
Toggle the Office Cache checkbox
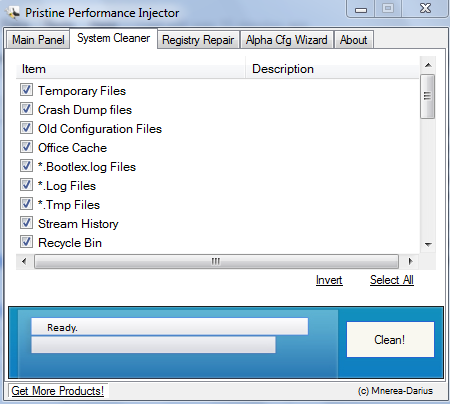[26, 147]
